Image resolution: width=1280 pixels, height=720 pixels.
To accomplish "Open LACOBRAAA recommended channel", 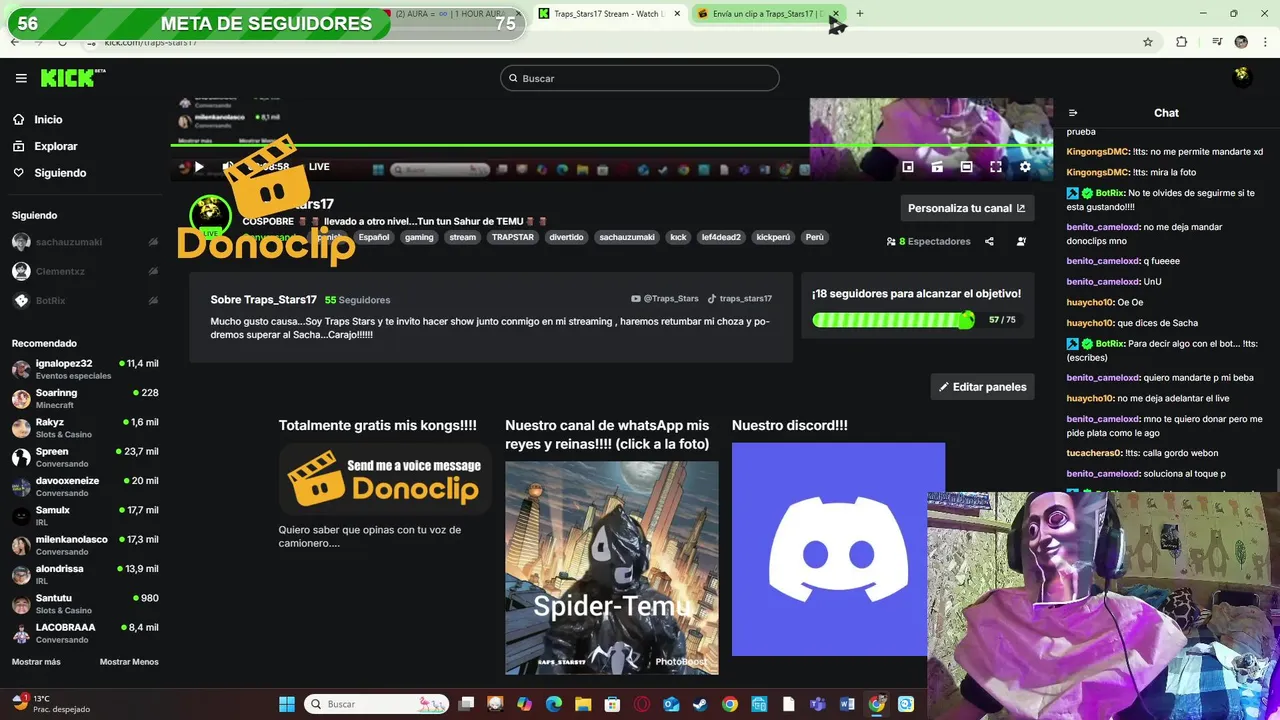I will (x=85, y=633).
